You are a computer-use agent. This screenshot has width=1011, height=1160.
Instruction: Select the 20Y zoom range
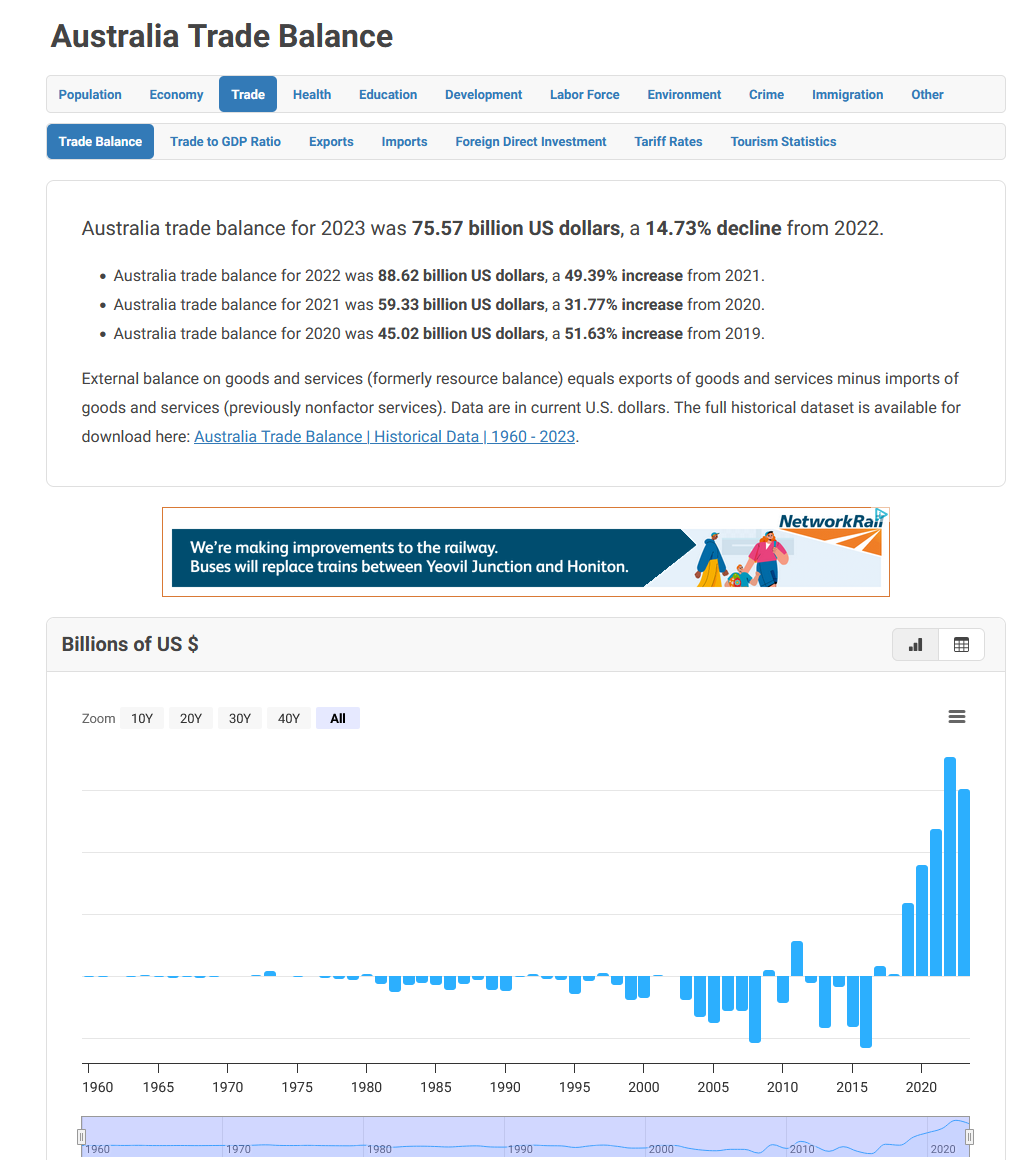point(191,718)
